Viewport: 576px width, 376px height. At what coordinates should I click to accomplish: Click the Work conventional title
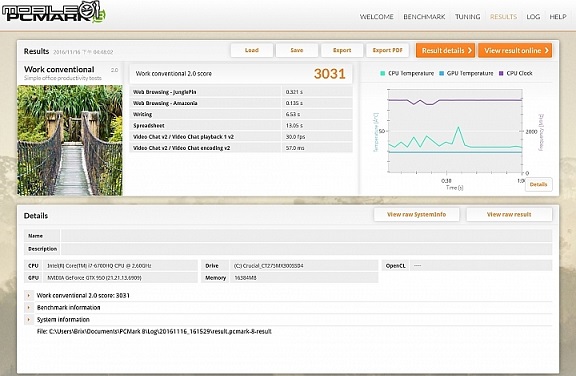tap(59, 69)
